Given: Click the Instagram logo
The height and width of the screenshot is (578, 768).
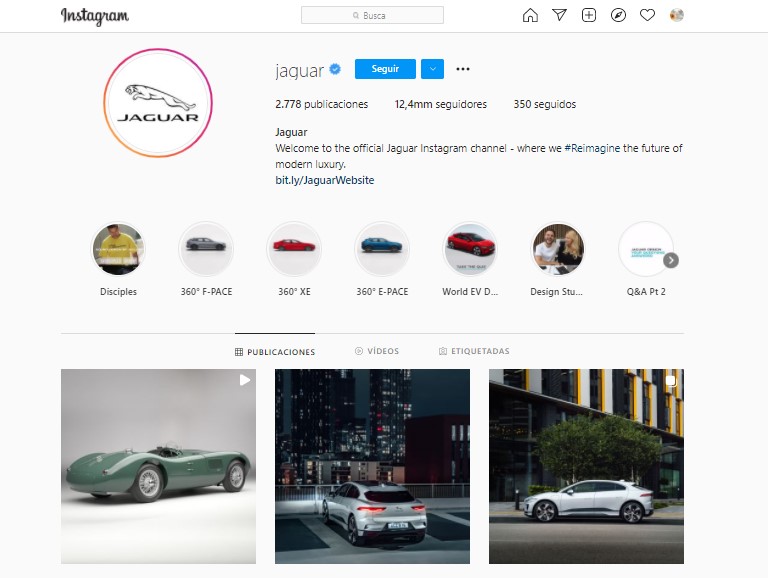Looking at the screenshot, I should pos(95,16).
